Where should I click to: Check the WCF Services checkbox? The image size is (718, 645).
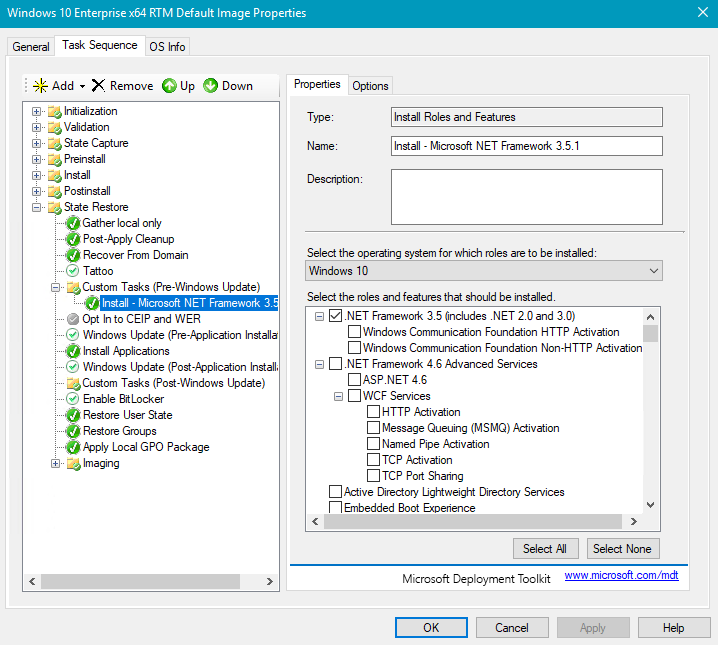[354, 396]
